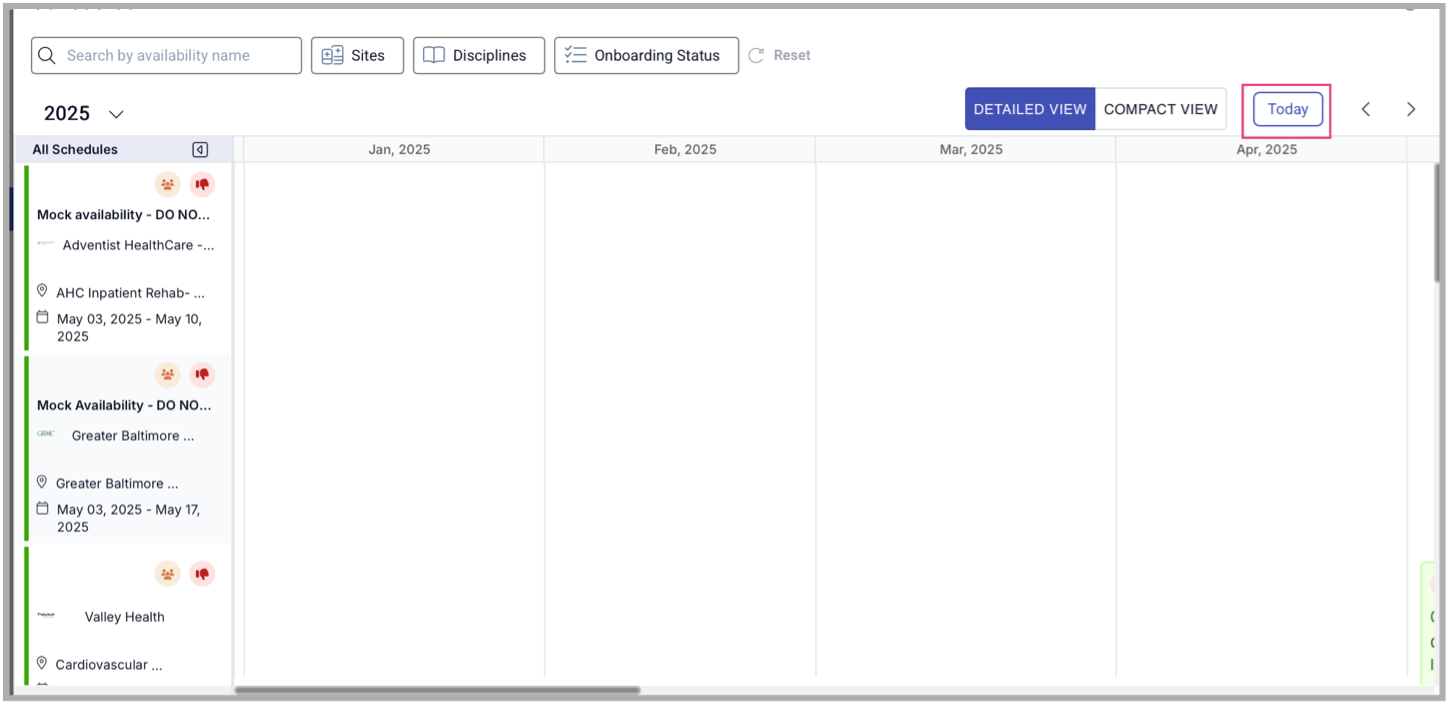Go to the previous time period
1451x705 pixels.
coord(1365,109)
